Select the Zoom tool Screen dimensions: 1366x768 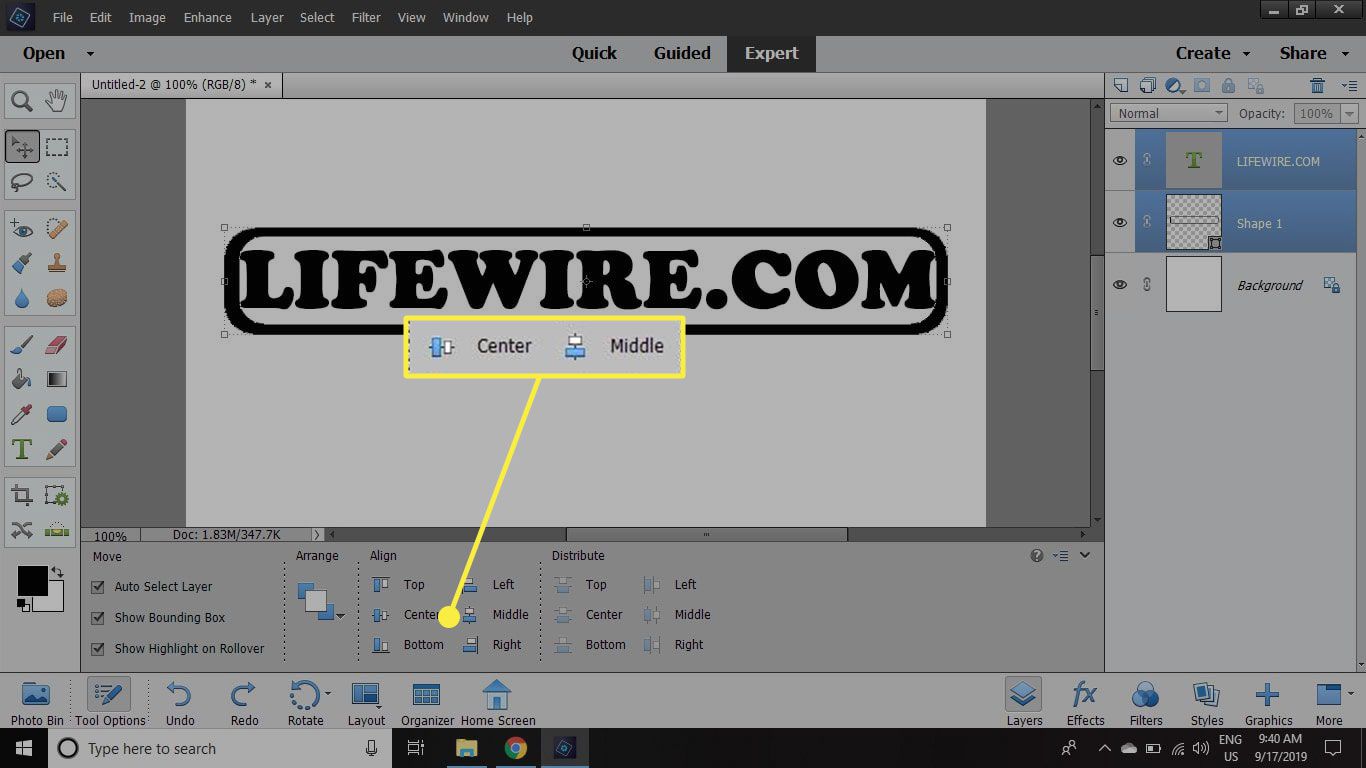click(x=22, y=101)
